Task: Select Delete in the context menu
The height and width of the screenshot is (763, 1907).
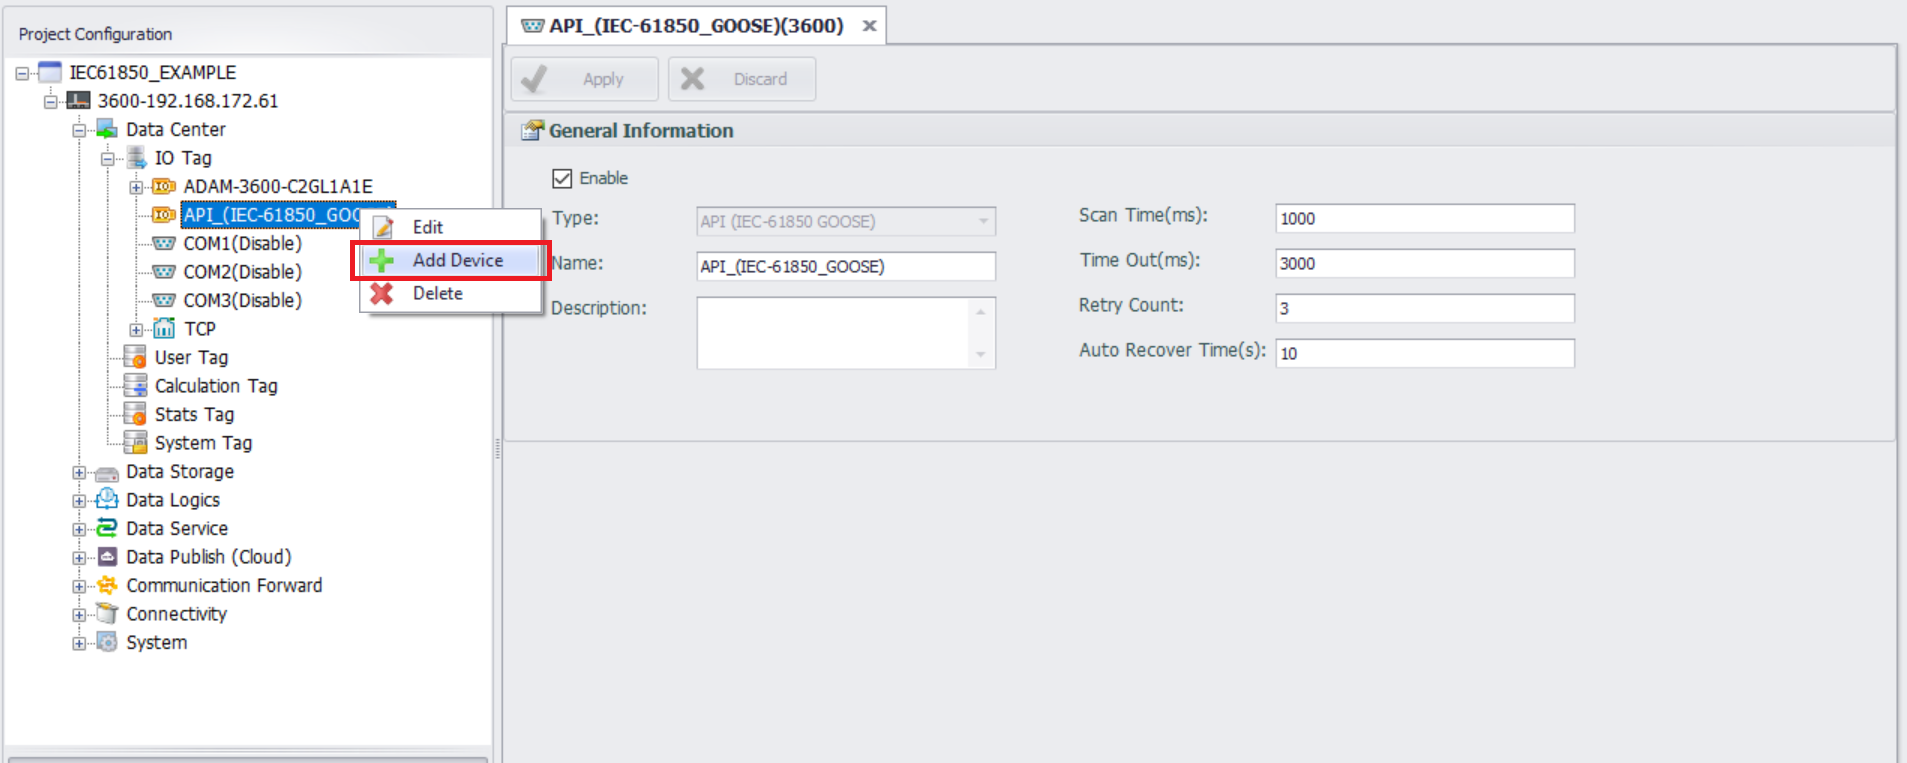Action: pyautogui.click(x=437, y=294)
